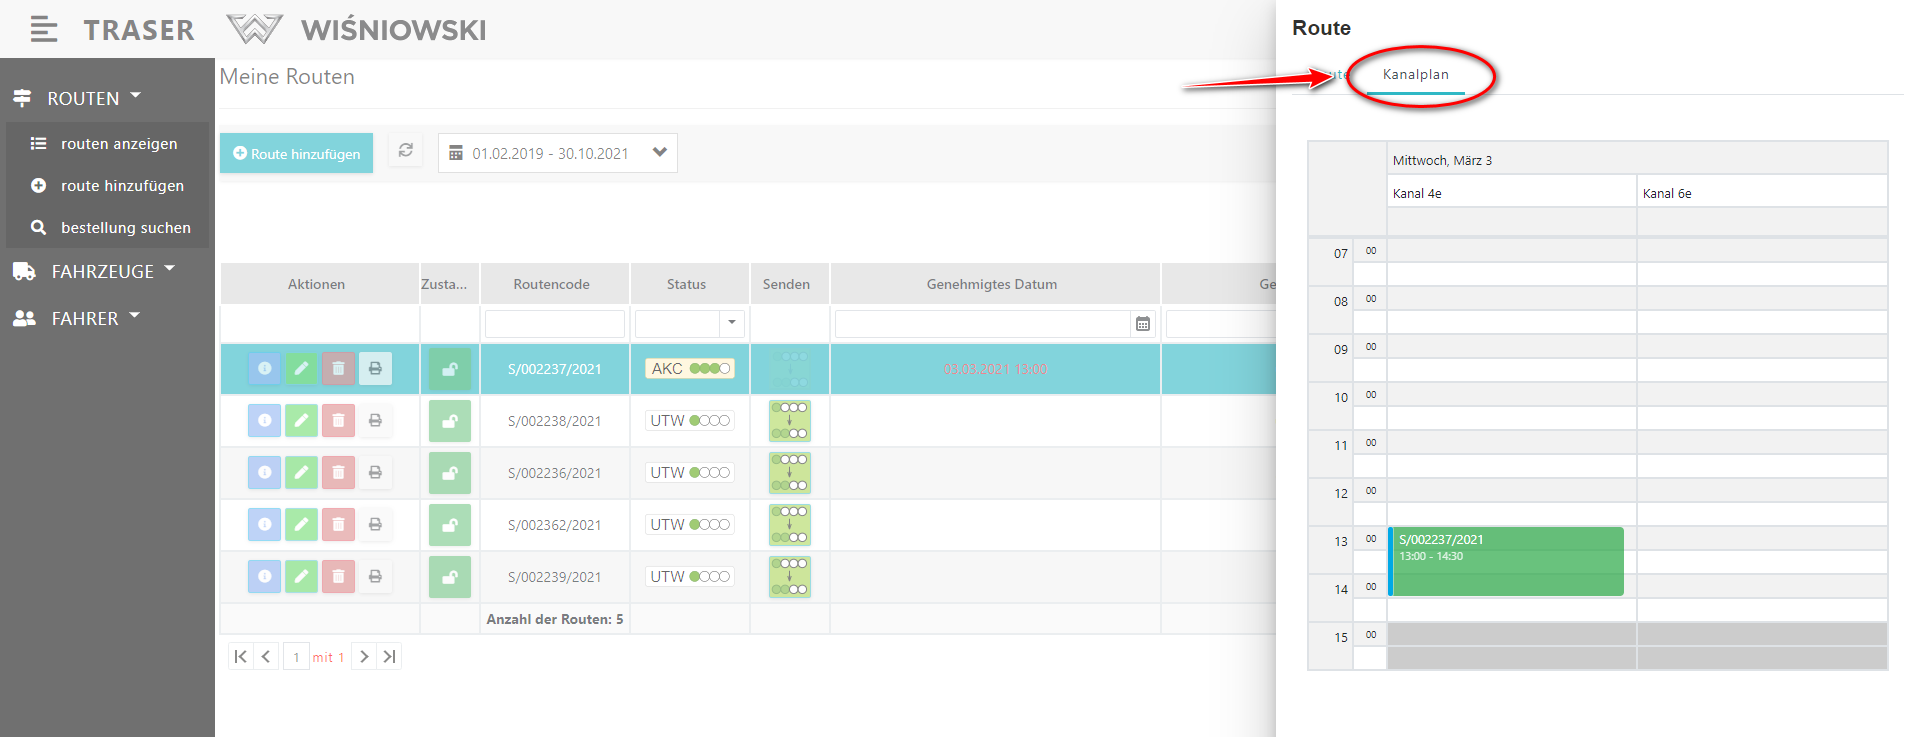Toggle lock state of route S/002236/2021
This screenshot has width=1920, height=737.
point(450,473)
